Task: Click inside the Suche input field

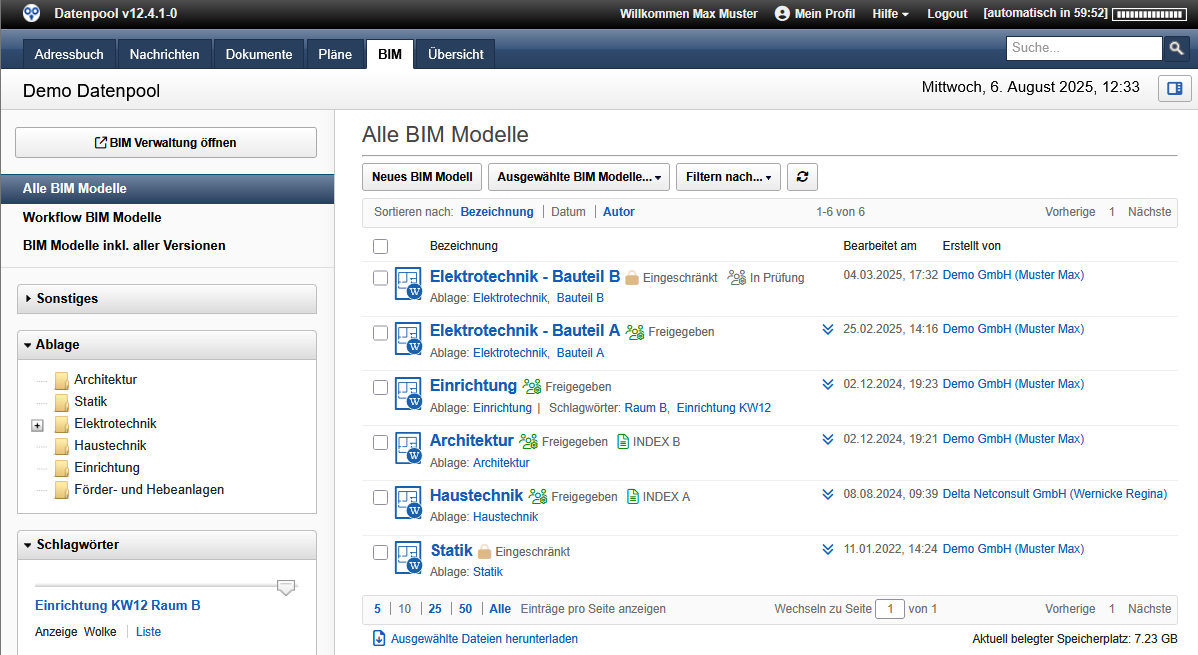Action: [x=1083, y=47]
